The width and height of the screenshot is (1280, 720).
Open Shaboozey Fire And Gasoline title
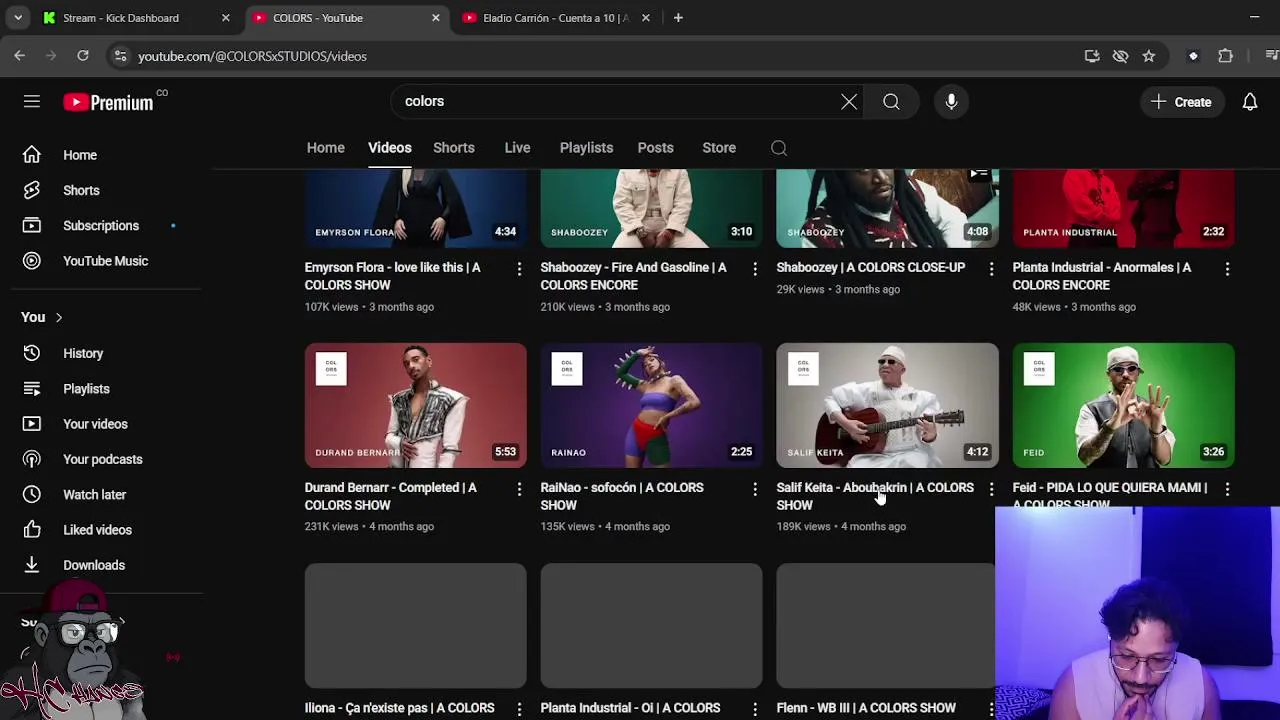[633, 276]
